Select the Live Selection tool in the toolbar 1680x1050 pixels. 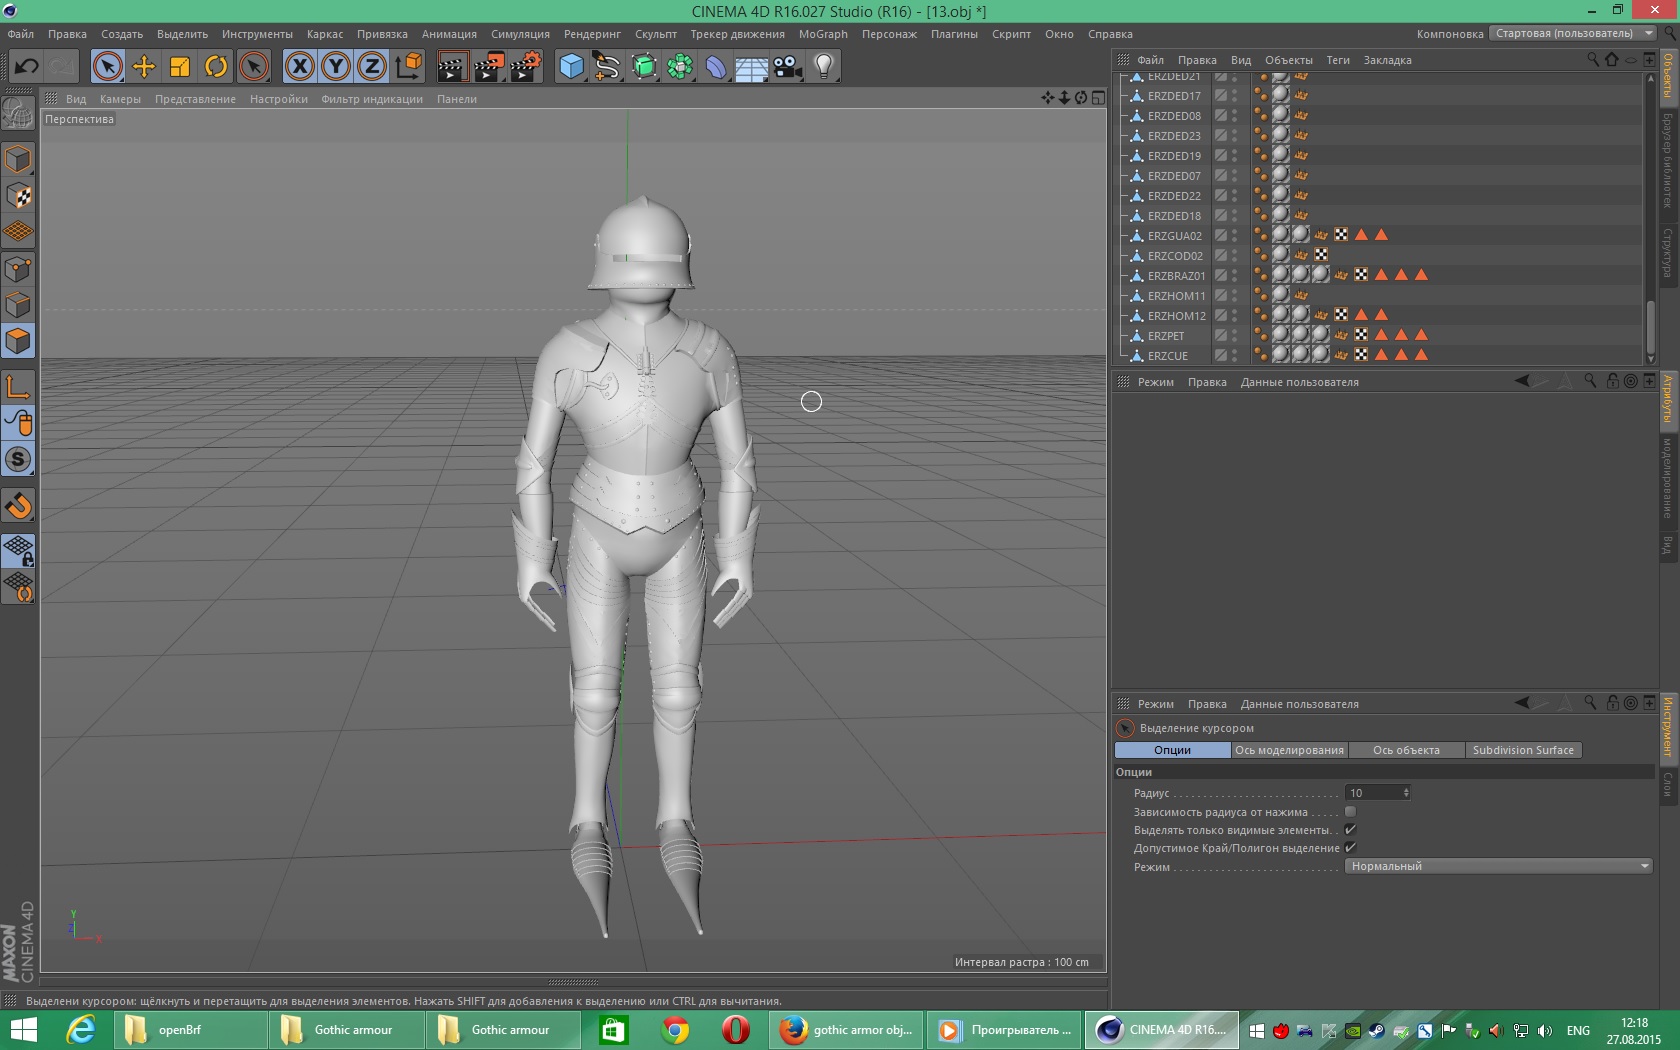point(107,67)
